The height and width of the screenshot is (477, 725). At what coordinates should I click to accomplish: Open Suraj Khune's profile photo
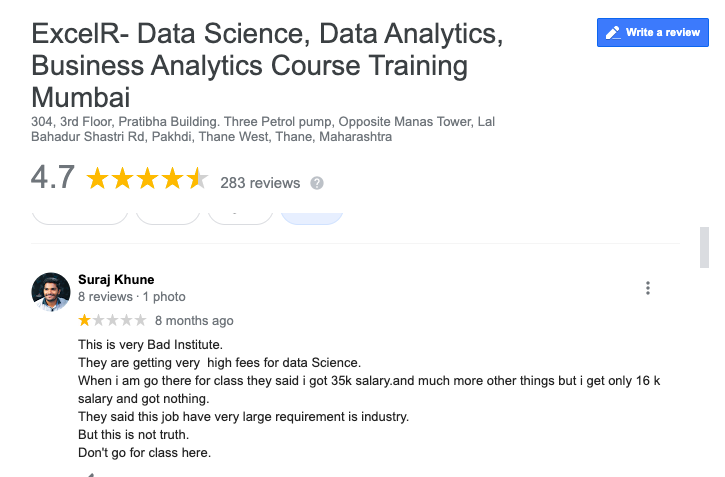click(51, 290)
